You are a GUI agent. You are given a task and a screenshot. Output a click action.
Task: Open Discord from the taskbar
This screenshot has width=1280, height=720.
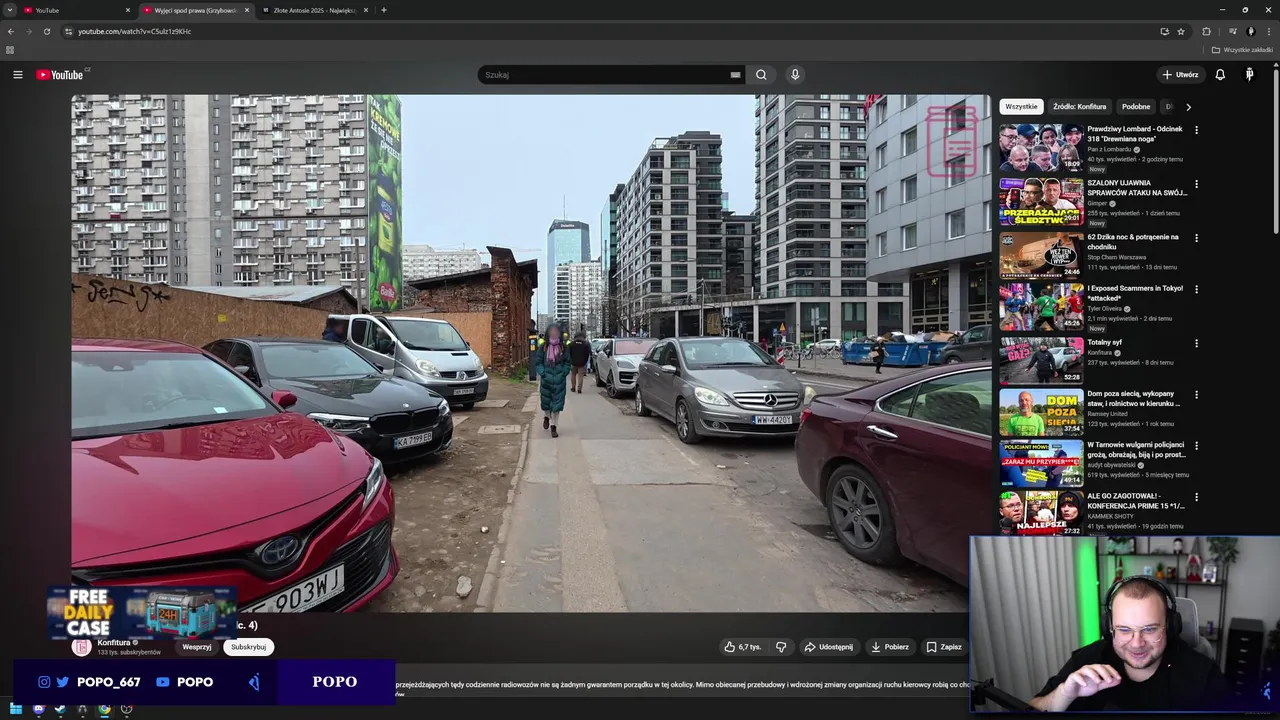pyautogui.click(x=38, y=710)
